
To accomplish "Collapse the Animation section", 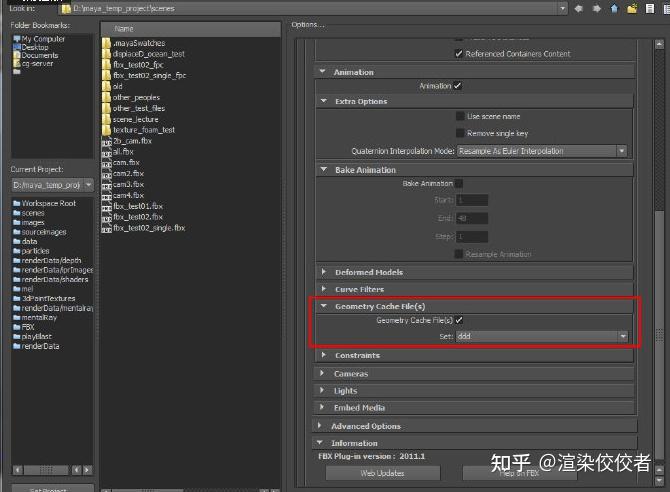I will tap(323, 72).
